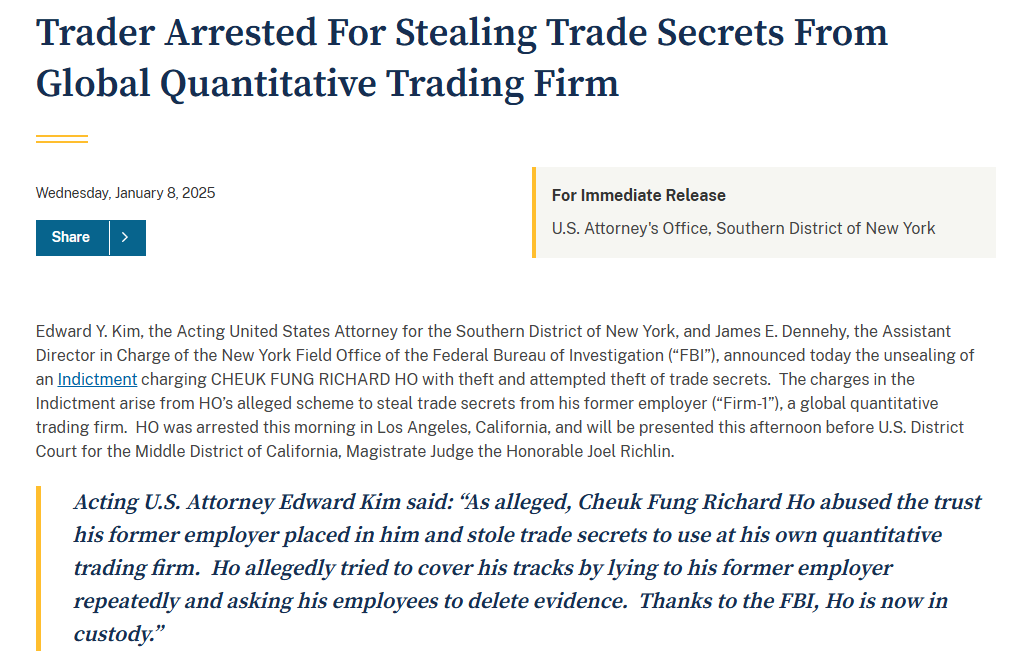
Task: Click the Share button
Action: (72, 238)
